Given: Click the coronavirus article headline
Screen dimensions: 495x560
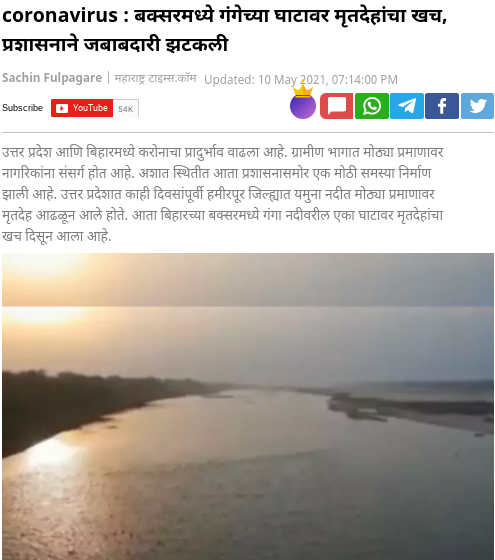Looking at the screenshot, I should [x=225, y=30].
